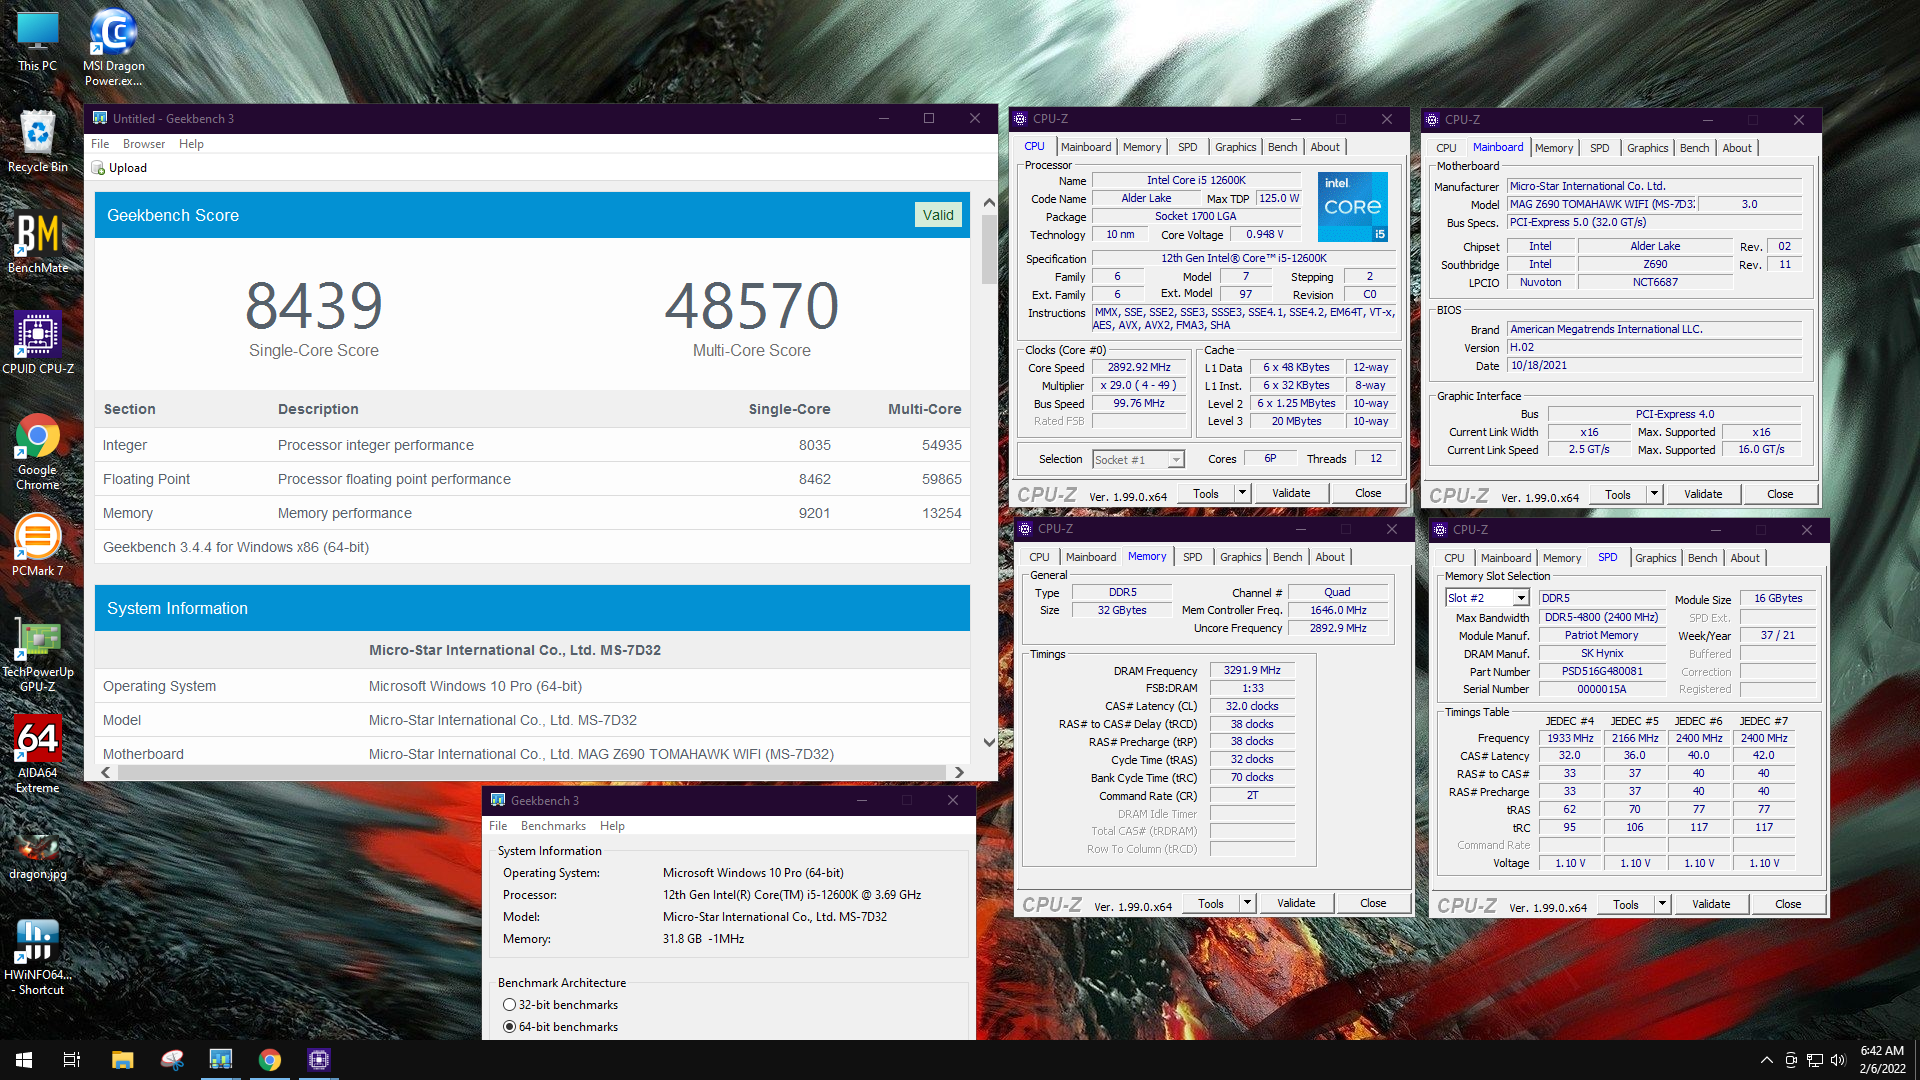Open Google Chrome desktop shortcut
This screenshot has height=1080, width=1920.
[x=37, y=452]
